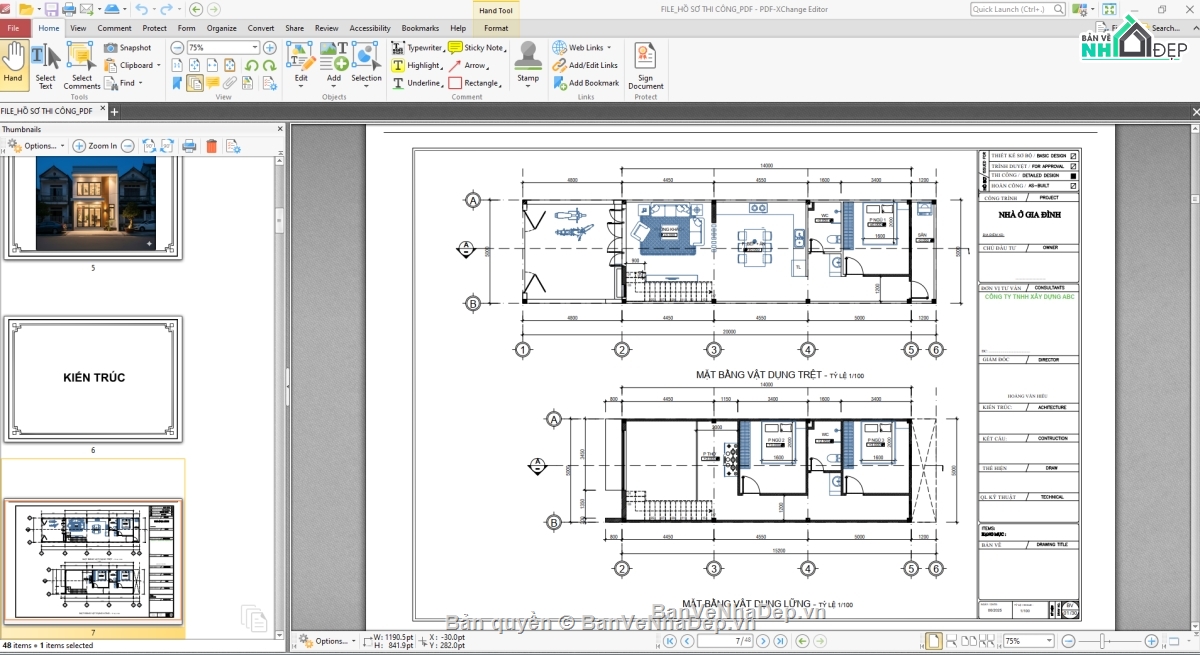Click Add Bookmark button

click(586, 83)
